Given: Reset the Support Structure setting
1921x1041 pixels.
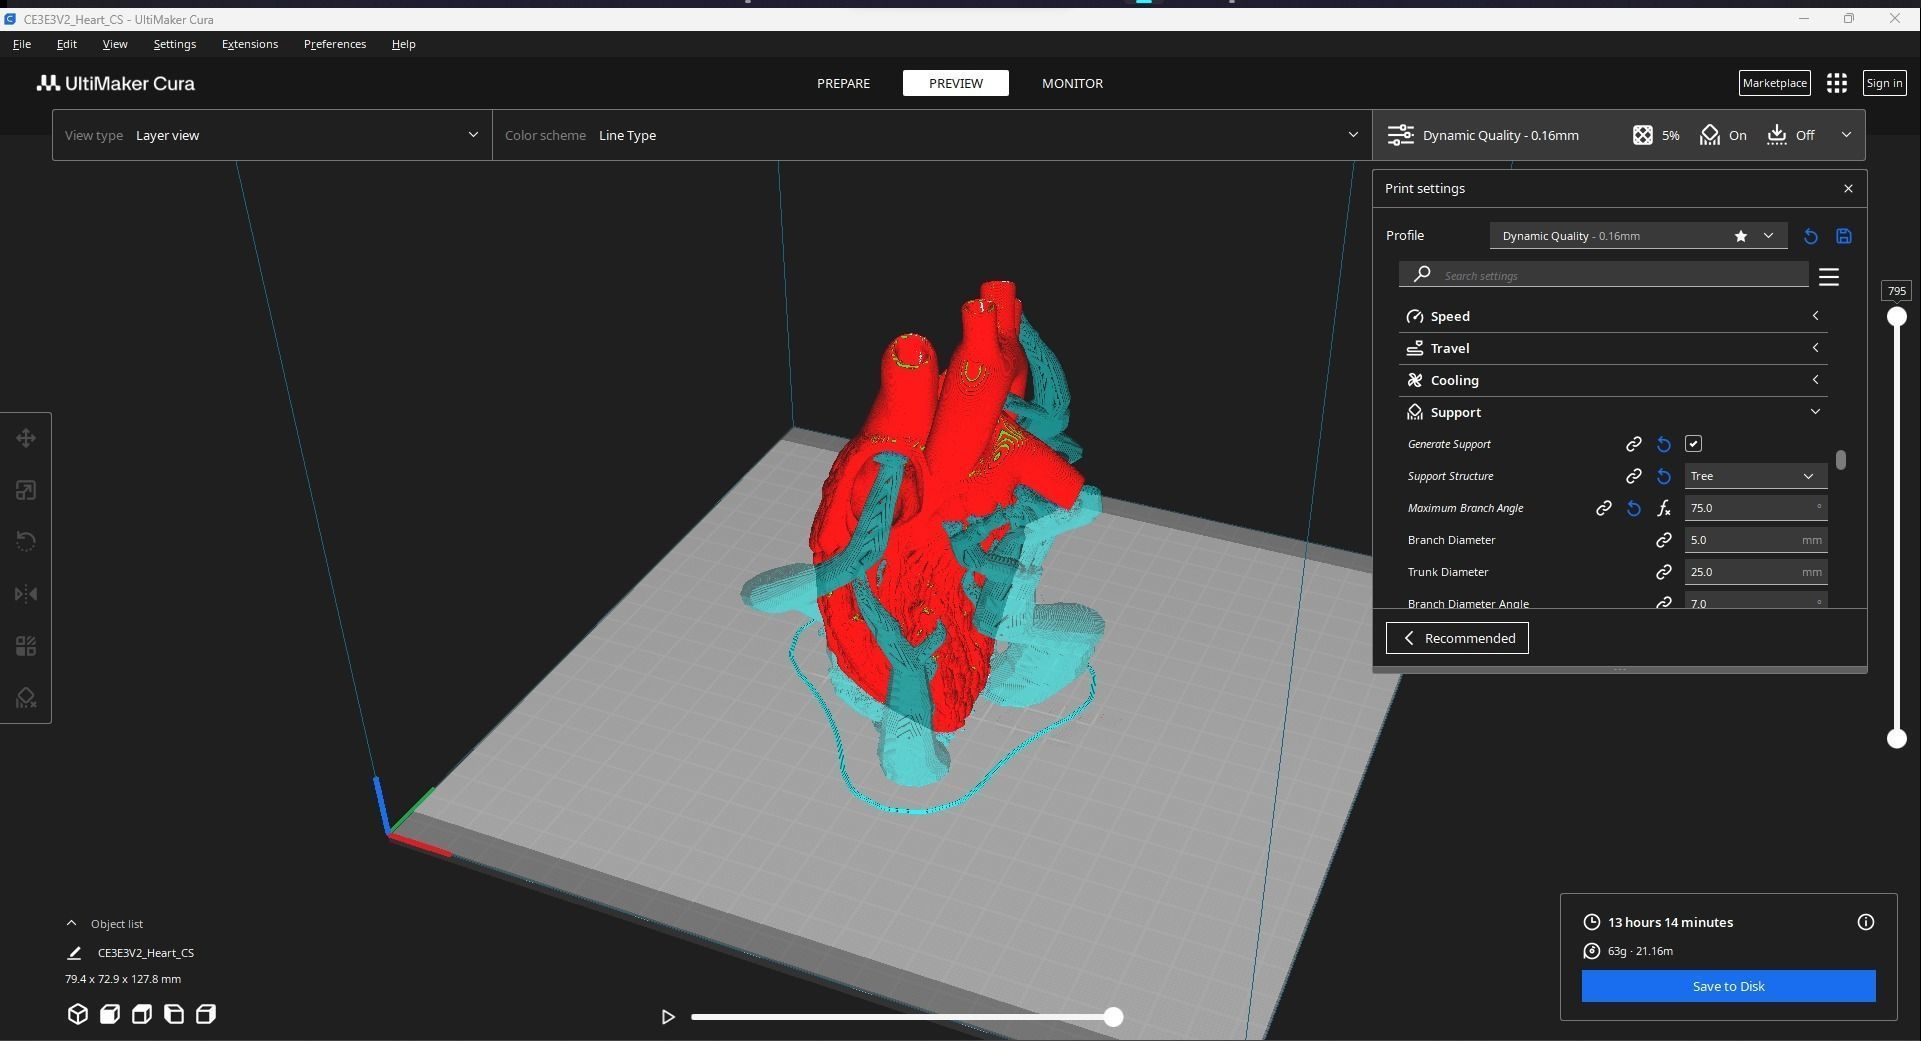Looking at the screenshot, I should (1664, 476).
